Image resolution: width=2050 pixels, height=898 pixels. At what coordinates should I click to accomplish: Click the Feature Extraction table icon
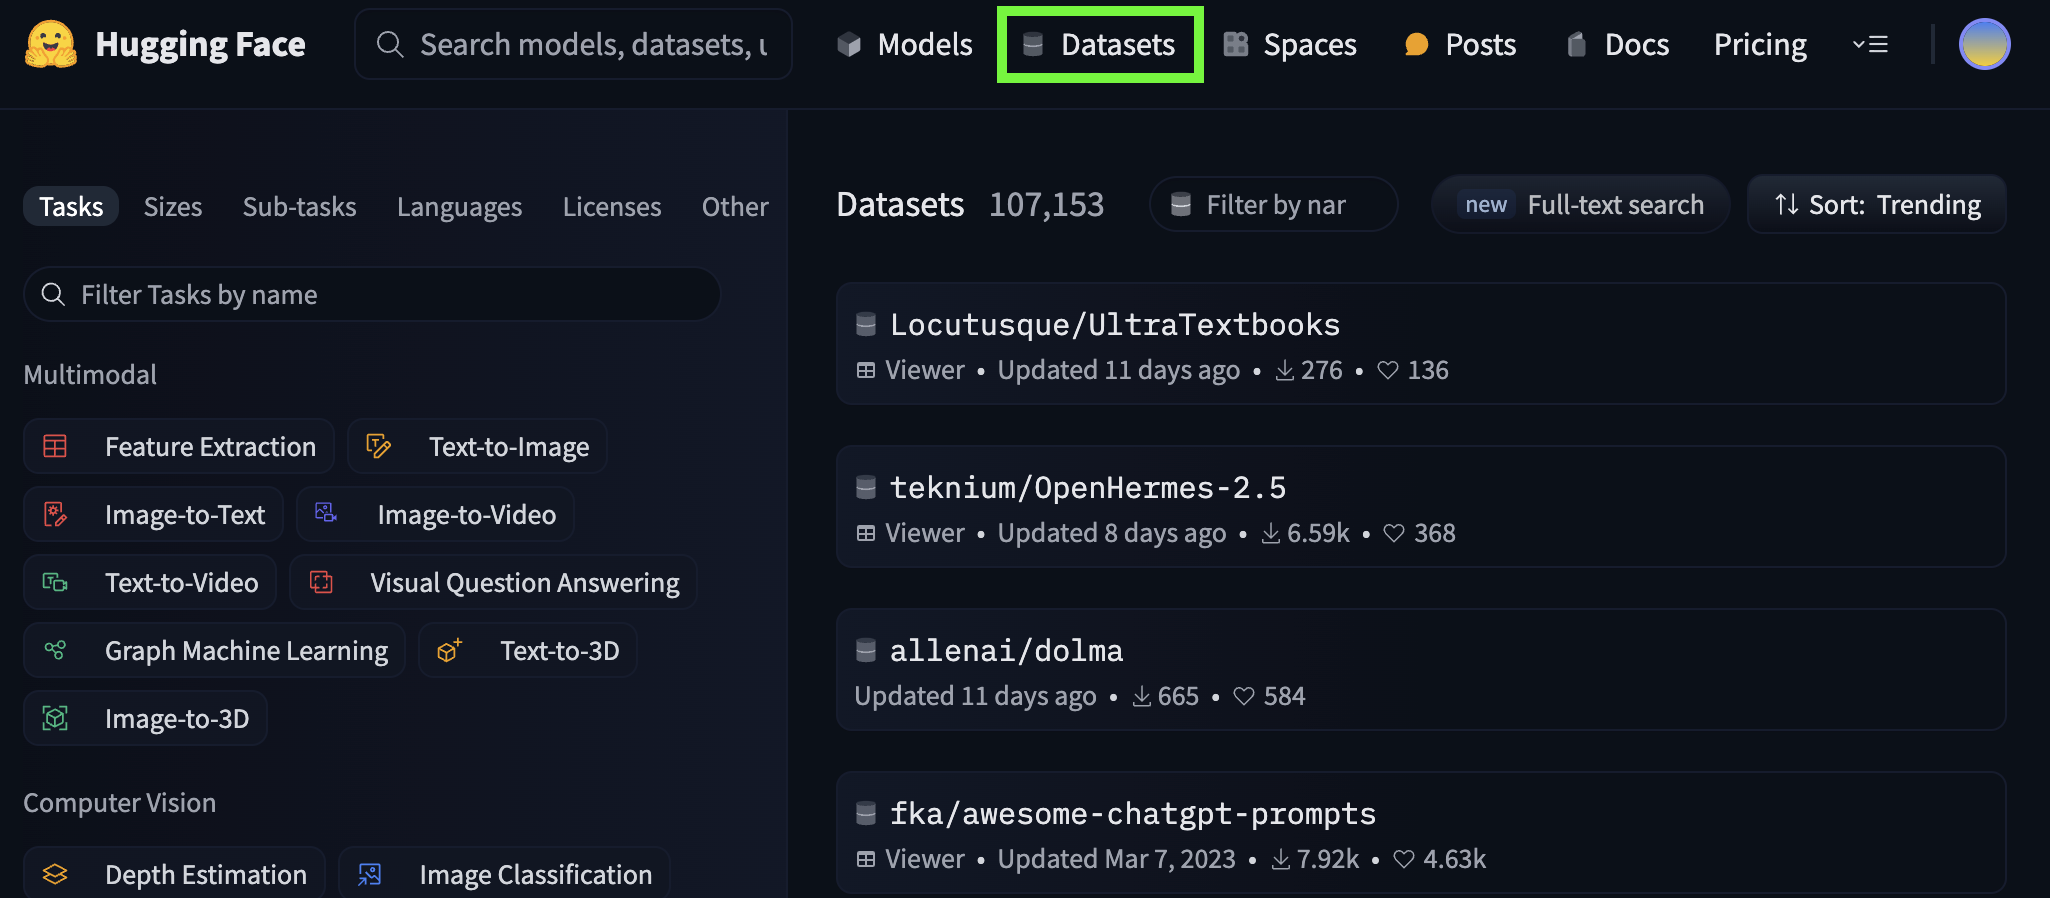click(x=55, y=446)
